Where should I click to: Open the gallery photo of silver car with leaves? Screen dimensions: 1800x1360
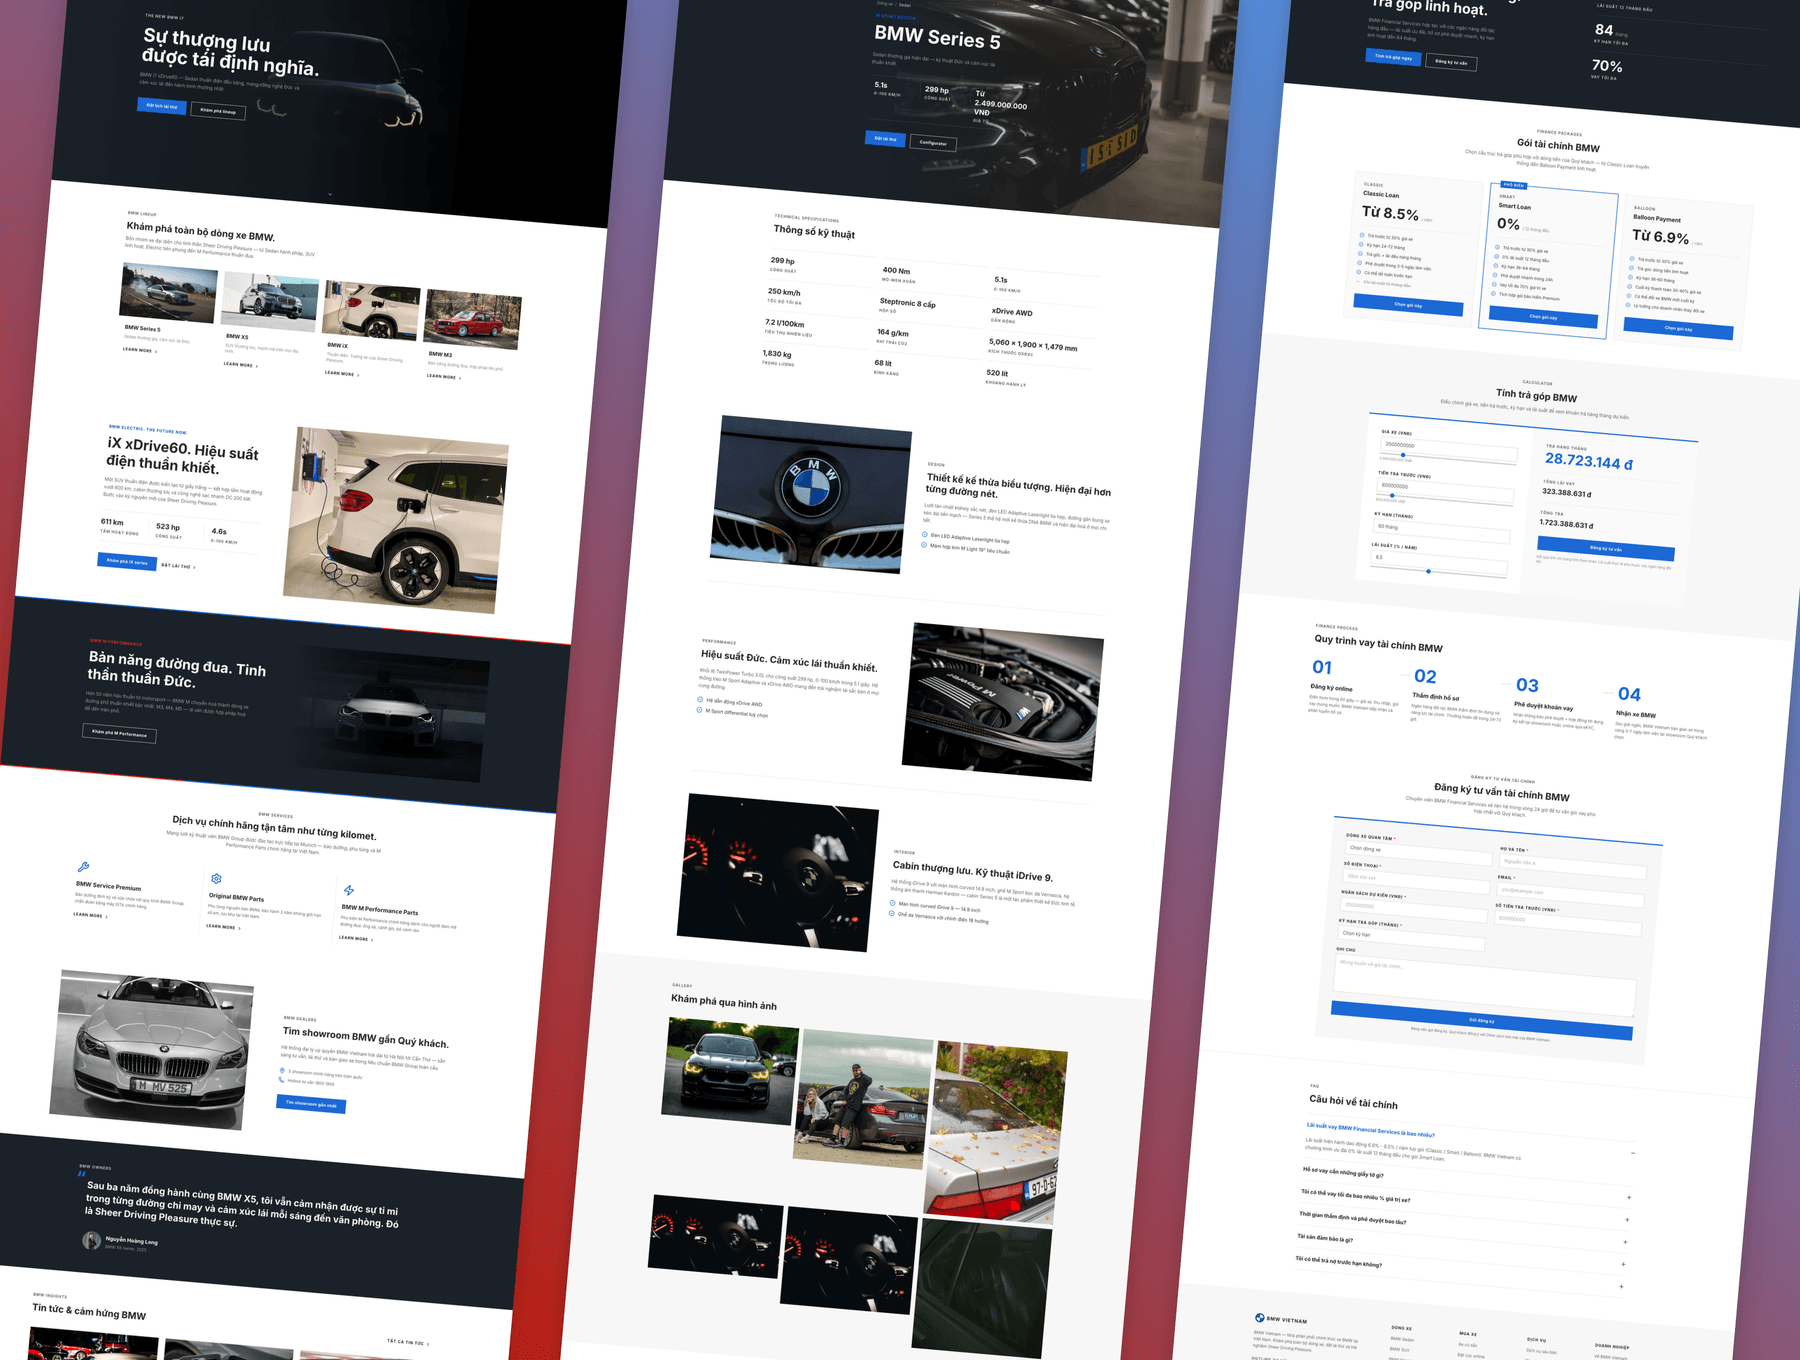tap(996, 1133)
